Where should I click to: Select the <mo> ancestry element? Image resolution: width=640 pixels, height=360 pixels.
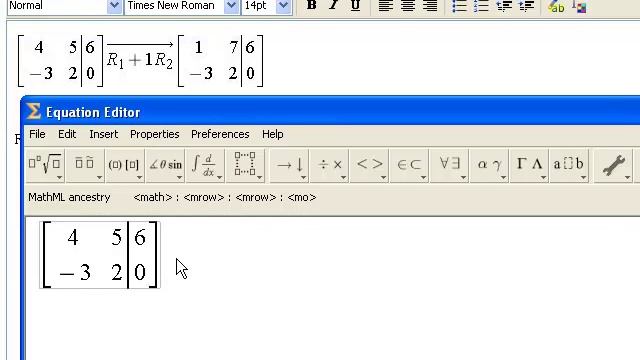tap(302, 198)
